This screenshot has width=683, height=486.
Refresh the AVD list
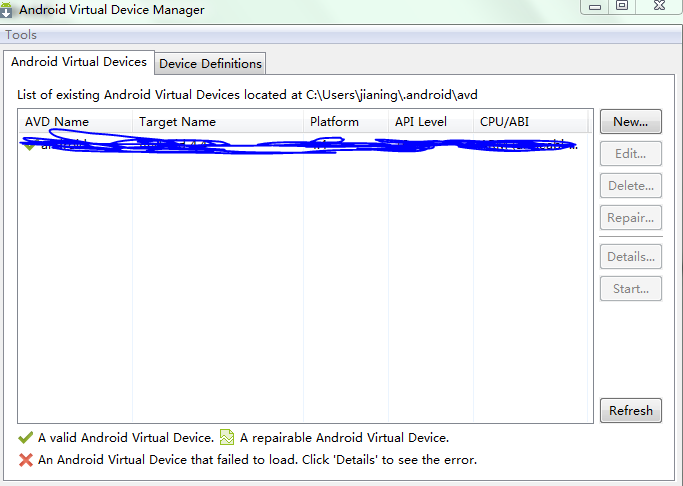click(x=630, y=411)
